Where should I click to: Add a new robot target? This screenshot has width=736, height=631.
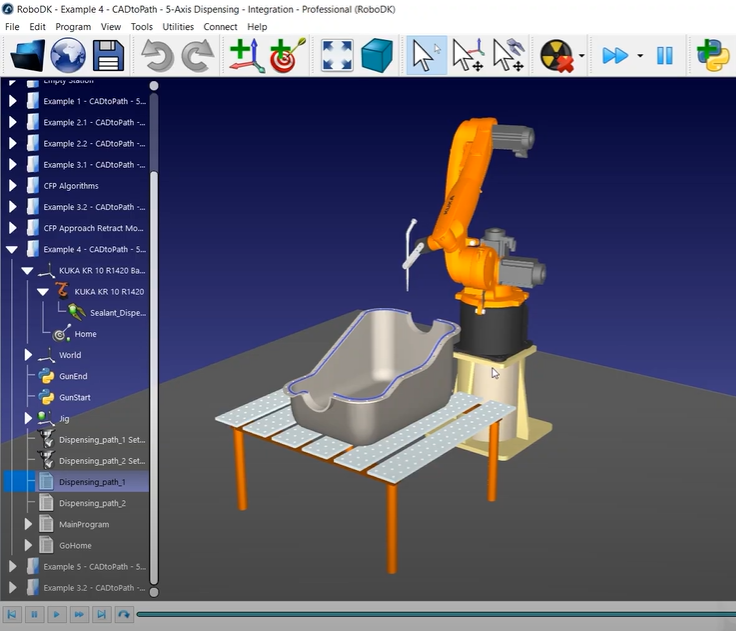[x=285, y=56]
